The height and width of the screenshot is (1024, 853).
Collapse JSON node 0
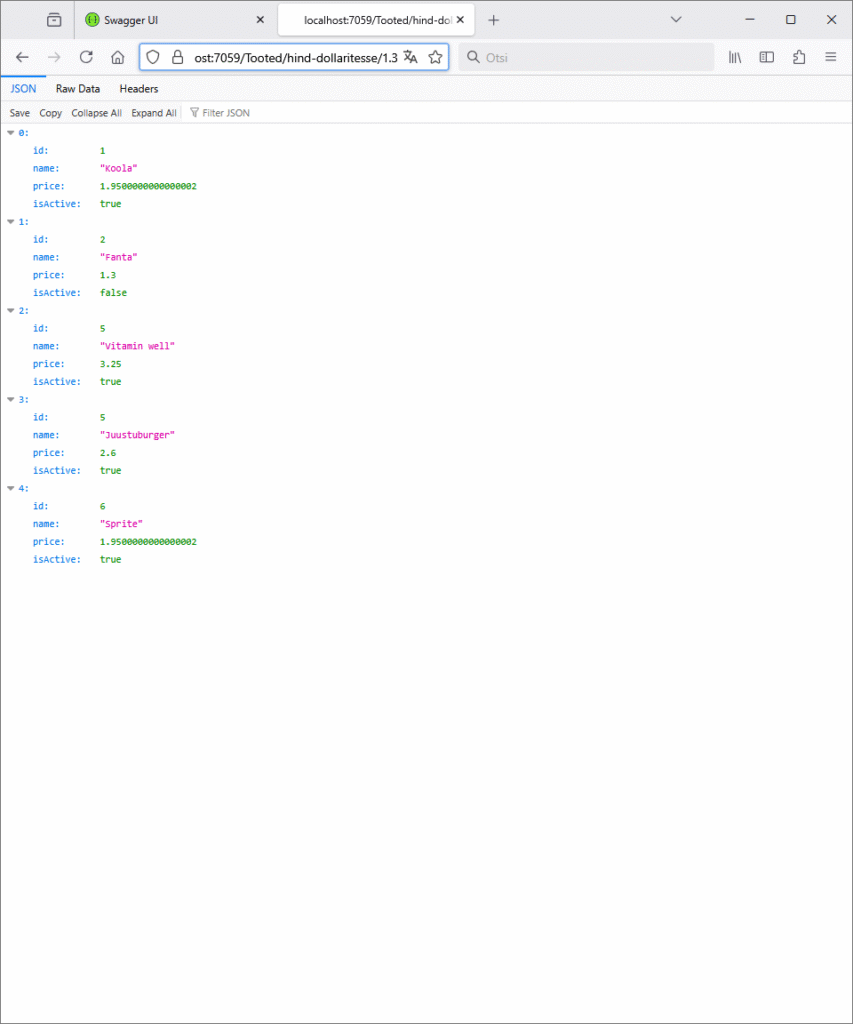click(11, 133)
